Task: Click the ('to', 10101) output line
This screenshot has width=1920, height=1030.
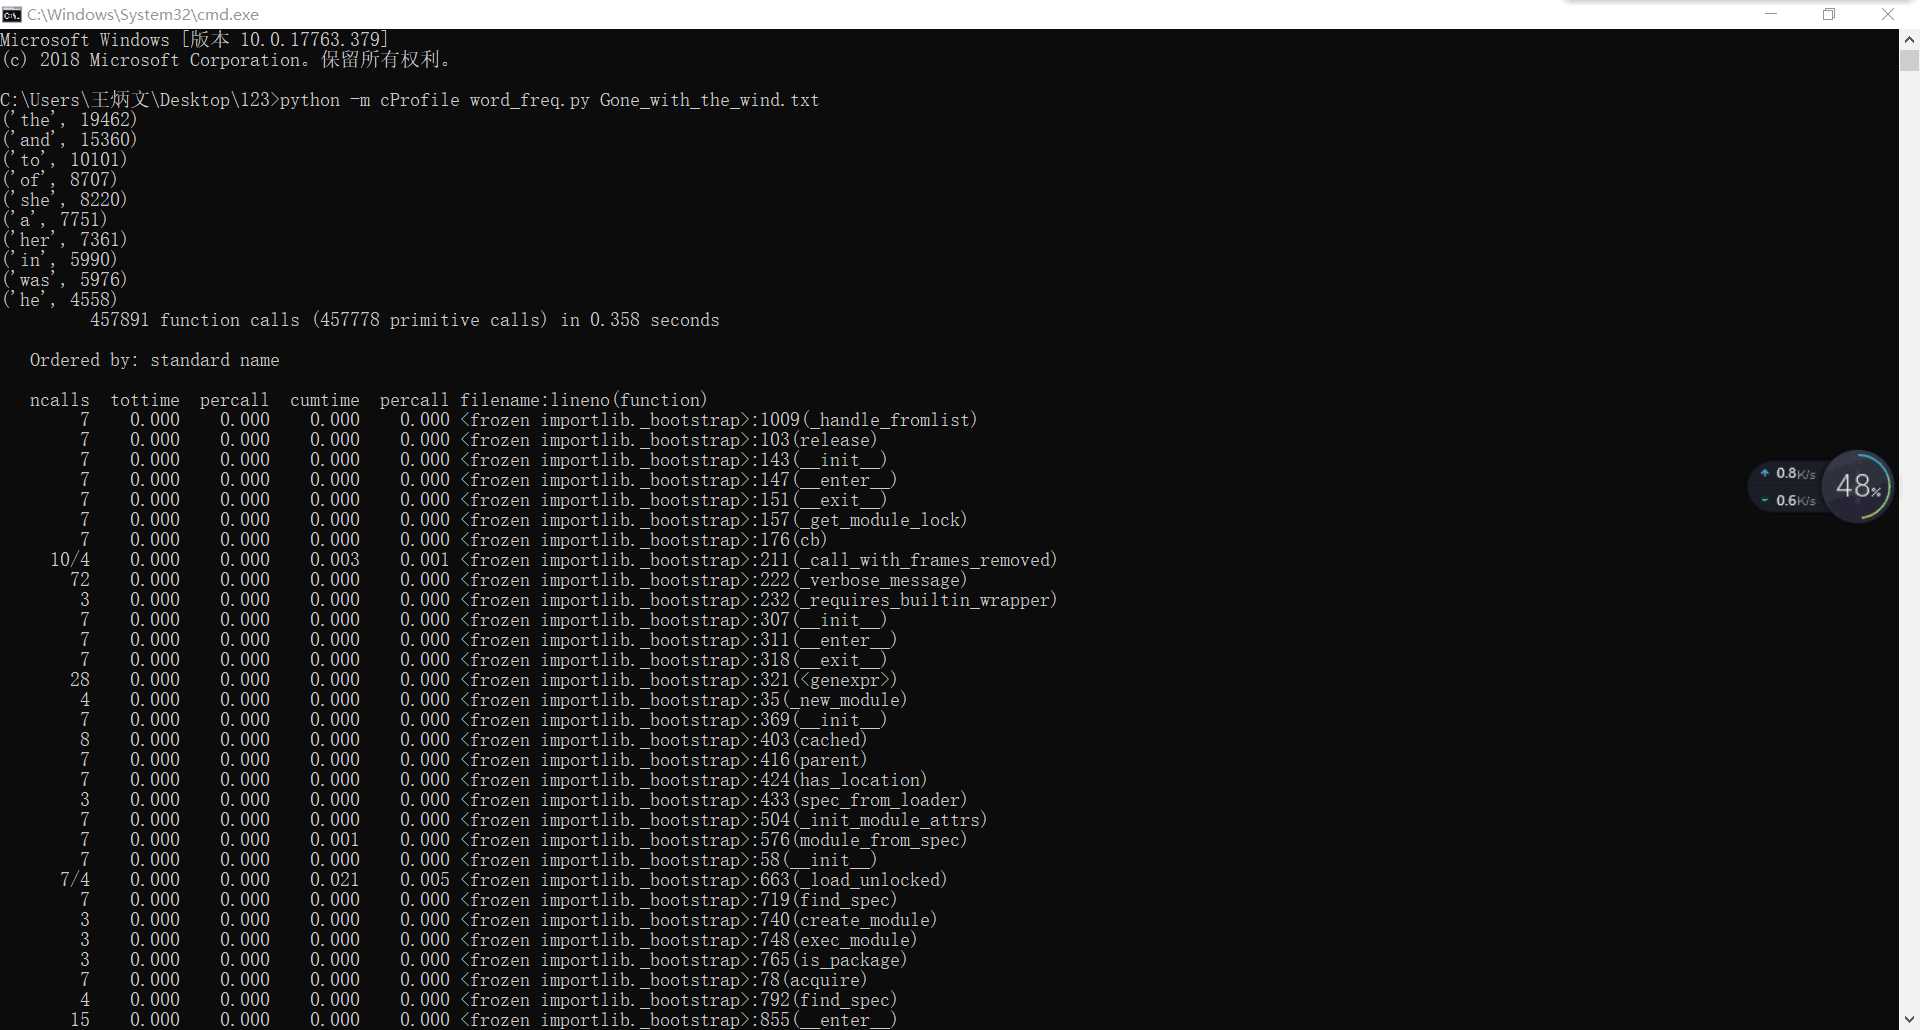Action: [64, 160]
